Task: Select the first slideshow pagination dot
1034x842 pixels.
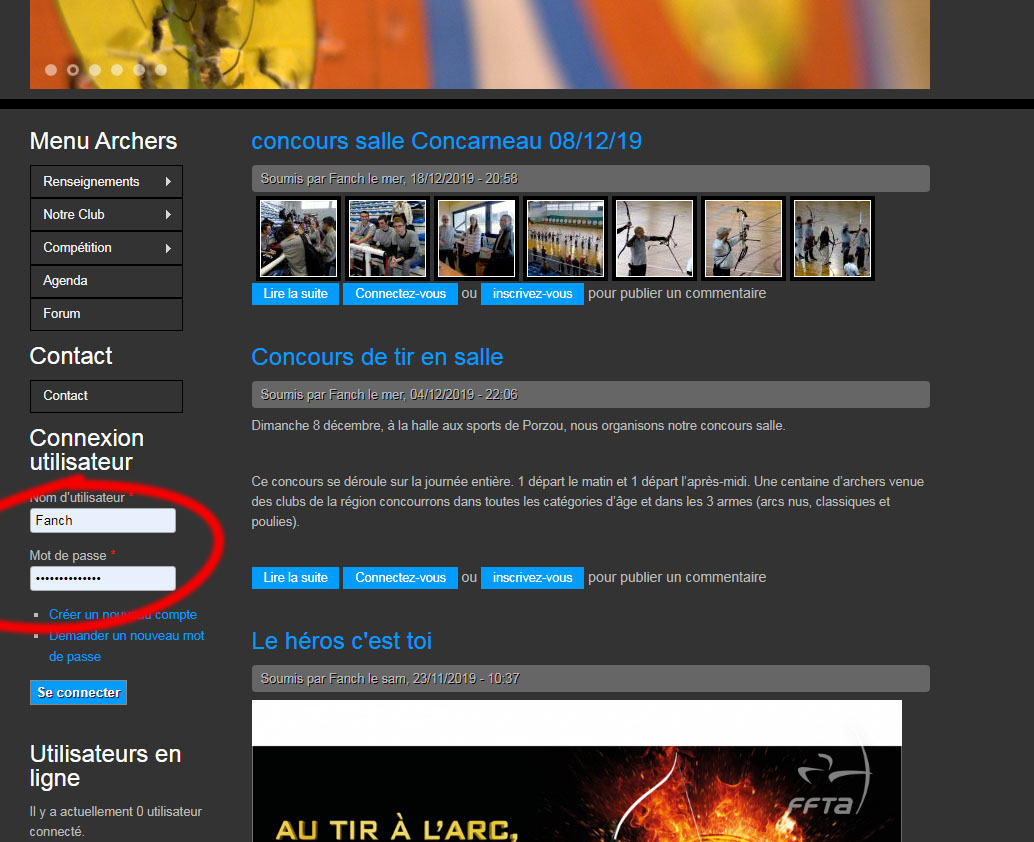Action: point(51,70)
